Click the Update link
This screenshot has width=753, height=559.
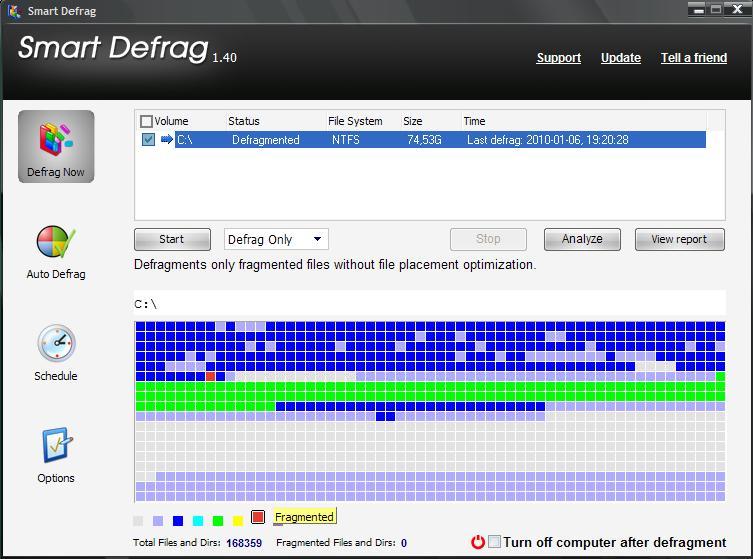620,58
